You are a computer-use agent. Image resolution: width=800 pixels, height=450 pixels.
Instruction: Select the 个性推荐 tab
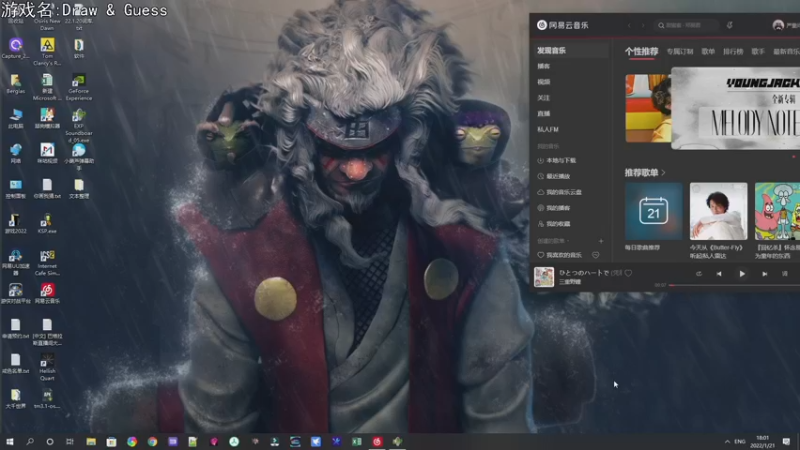(641, 51)
